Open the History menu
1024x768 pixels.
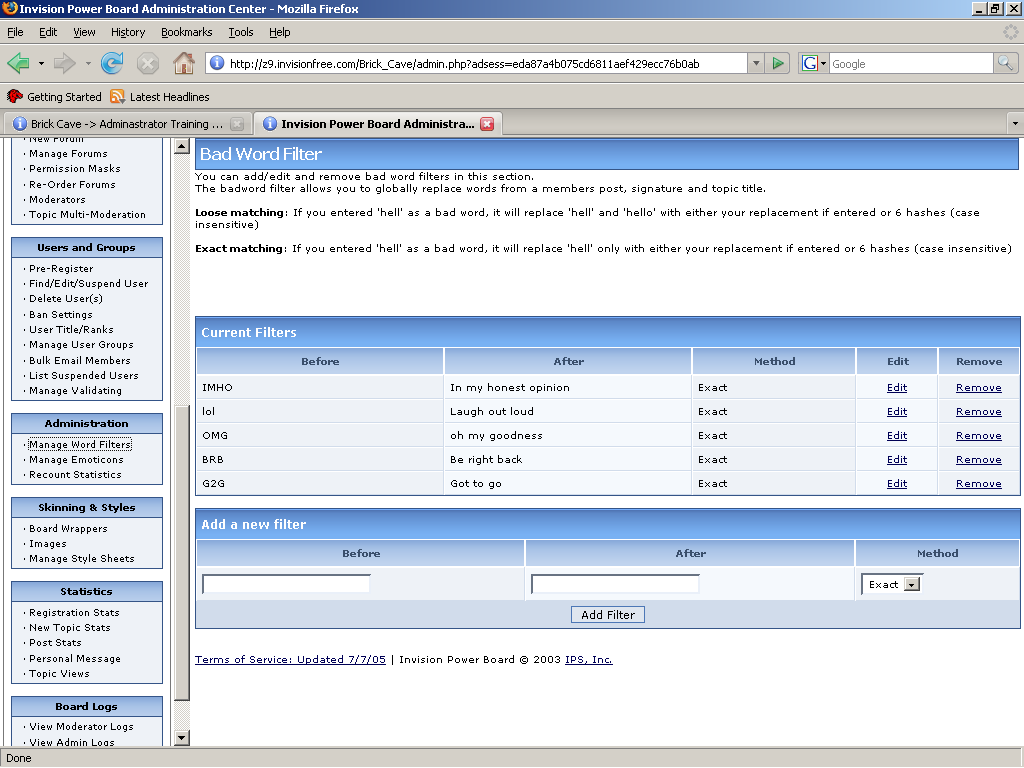click(128, 32)
